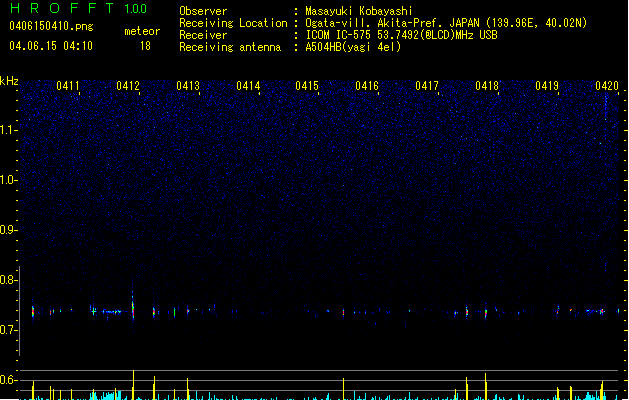Click the 1.0 kHz frequency label

(x=8, y=180)
